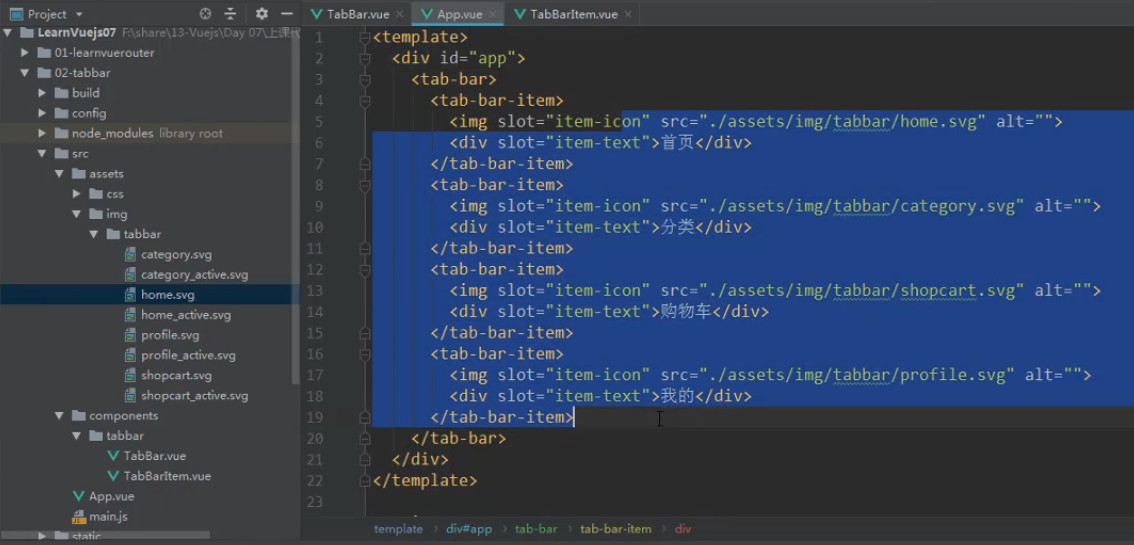
Task: Click the text 首页 on line 6
Action: click(x=678, y=142)
